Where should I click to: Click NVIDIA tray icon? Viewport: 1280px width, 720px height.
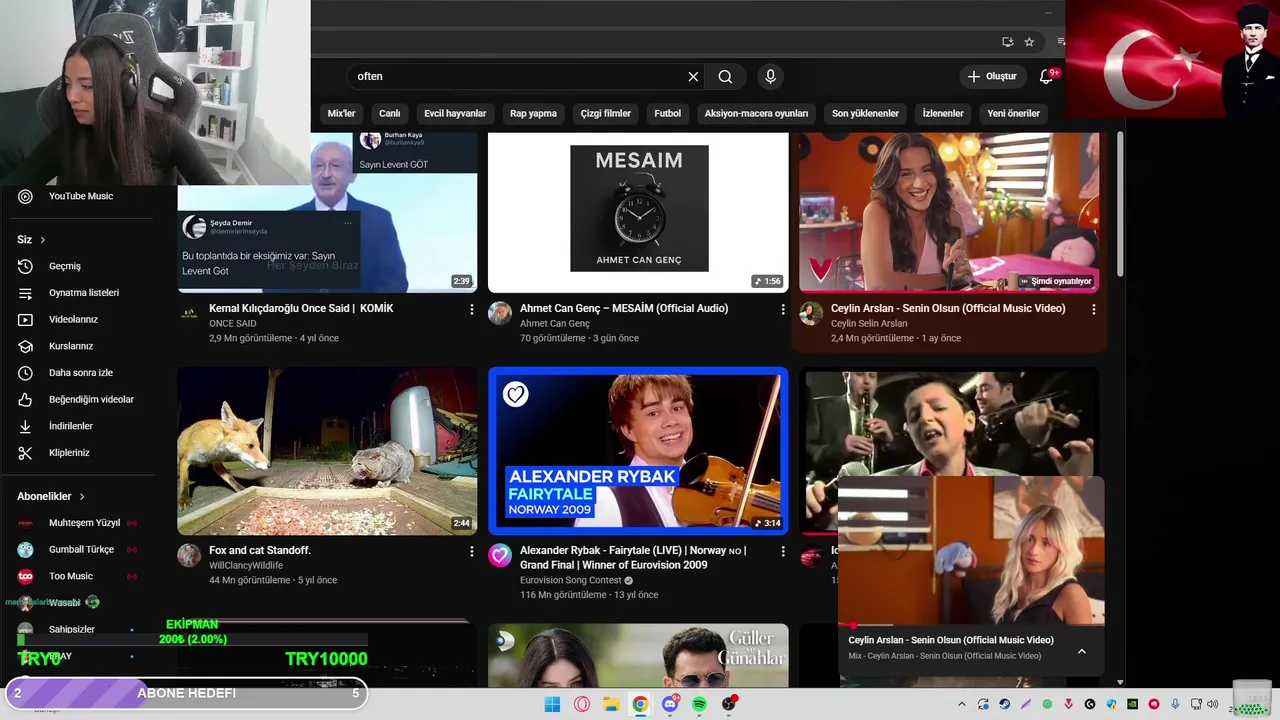(1132, 704)
